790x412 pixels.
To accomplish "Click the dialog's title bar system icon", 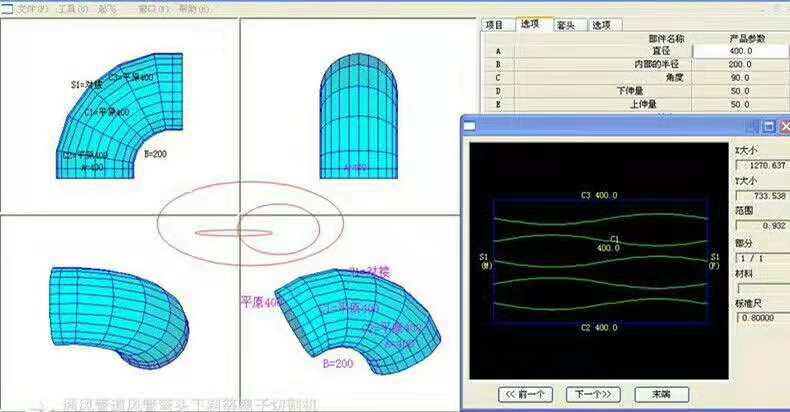I will (x=470, y=126).
